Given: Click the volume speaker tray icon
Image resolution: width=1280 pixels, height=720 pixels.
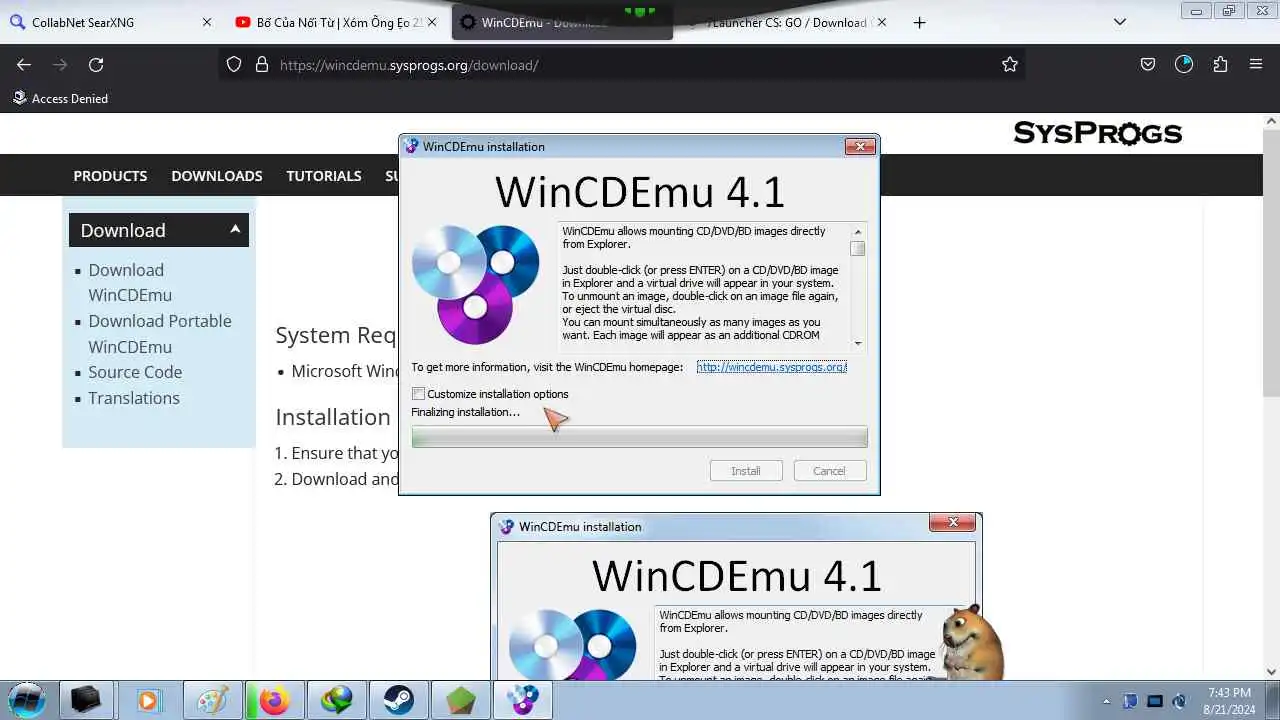Looking at the screenshot, I should click(x=1180, y=701).
